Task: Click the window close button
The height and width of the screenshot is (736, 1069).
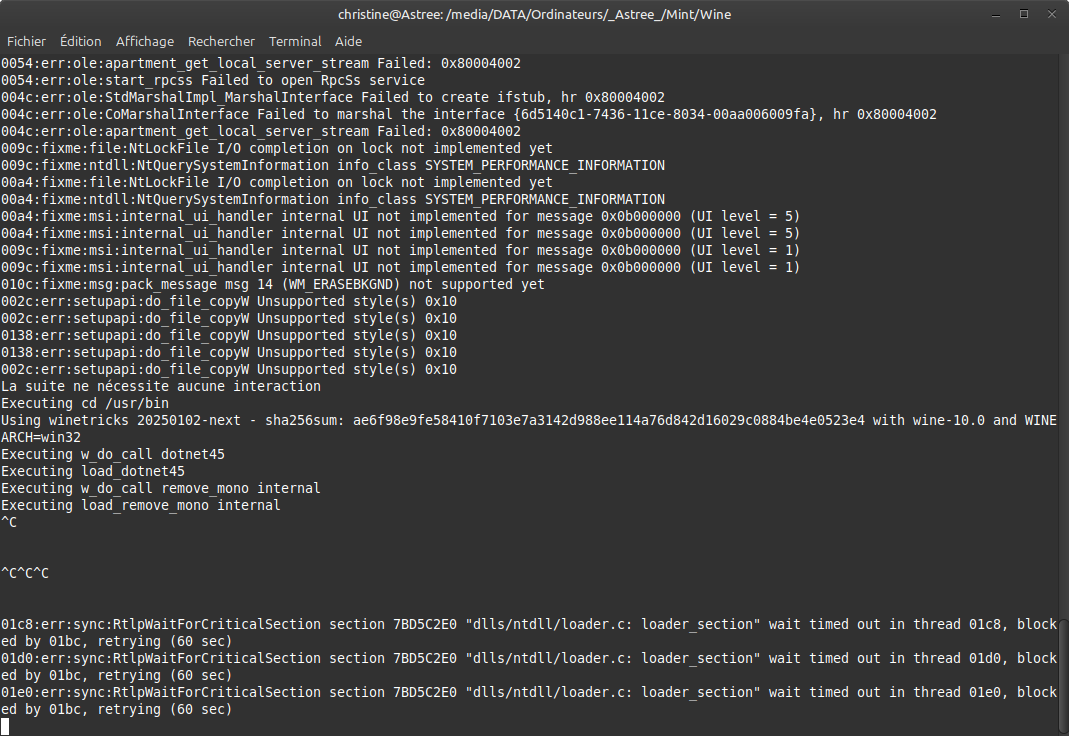Action: 1050,14
